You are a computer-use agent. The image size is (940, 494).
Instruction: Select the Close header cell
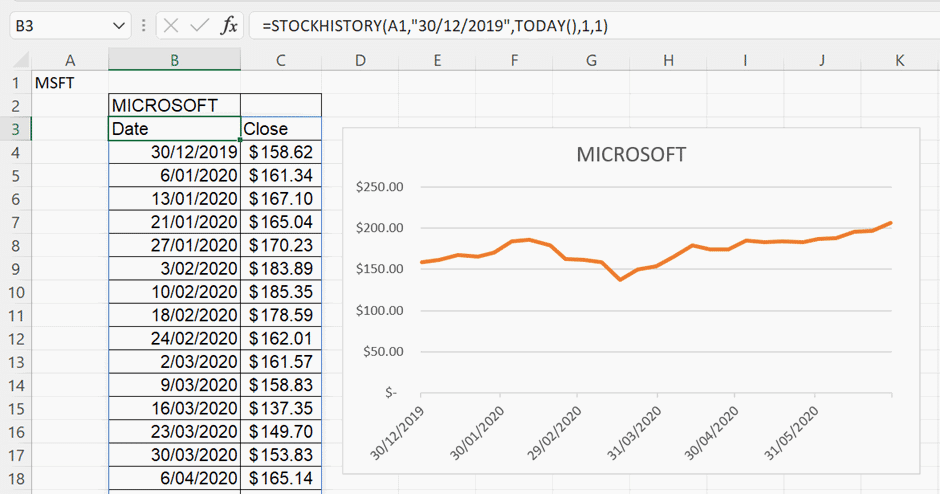click(x=280, y=128)
